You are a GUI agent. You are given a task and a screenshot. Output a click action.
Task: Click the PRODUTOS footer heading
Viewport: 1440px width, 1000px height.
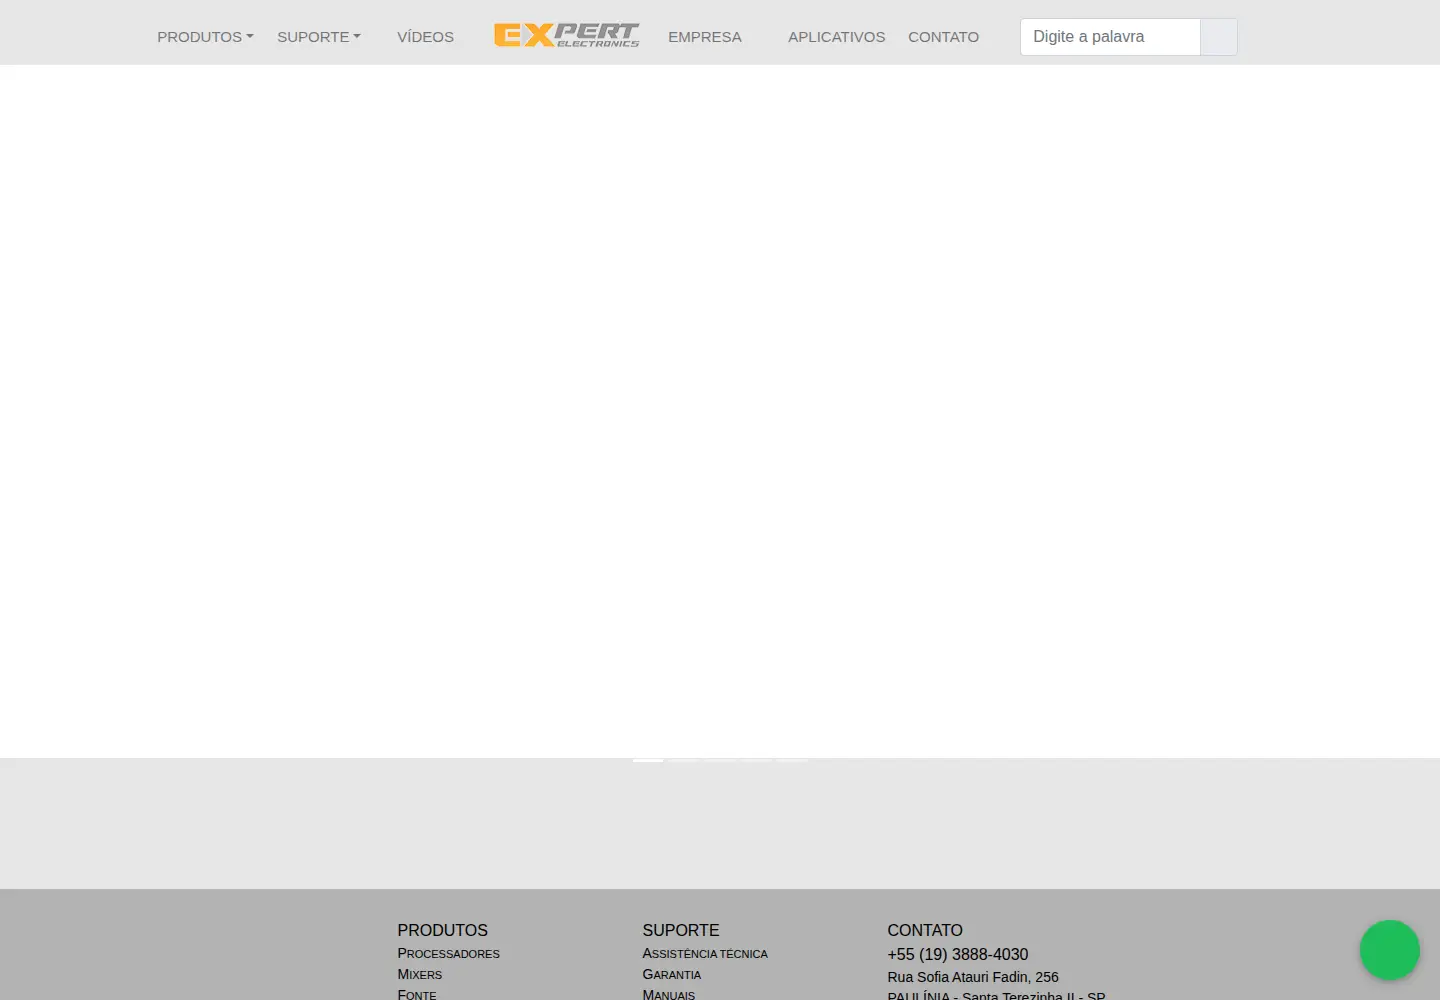tap(442, 930)
